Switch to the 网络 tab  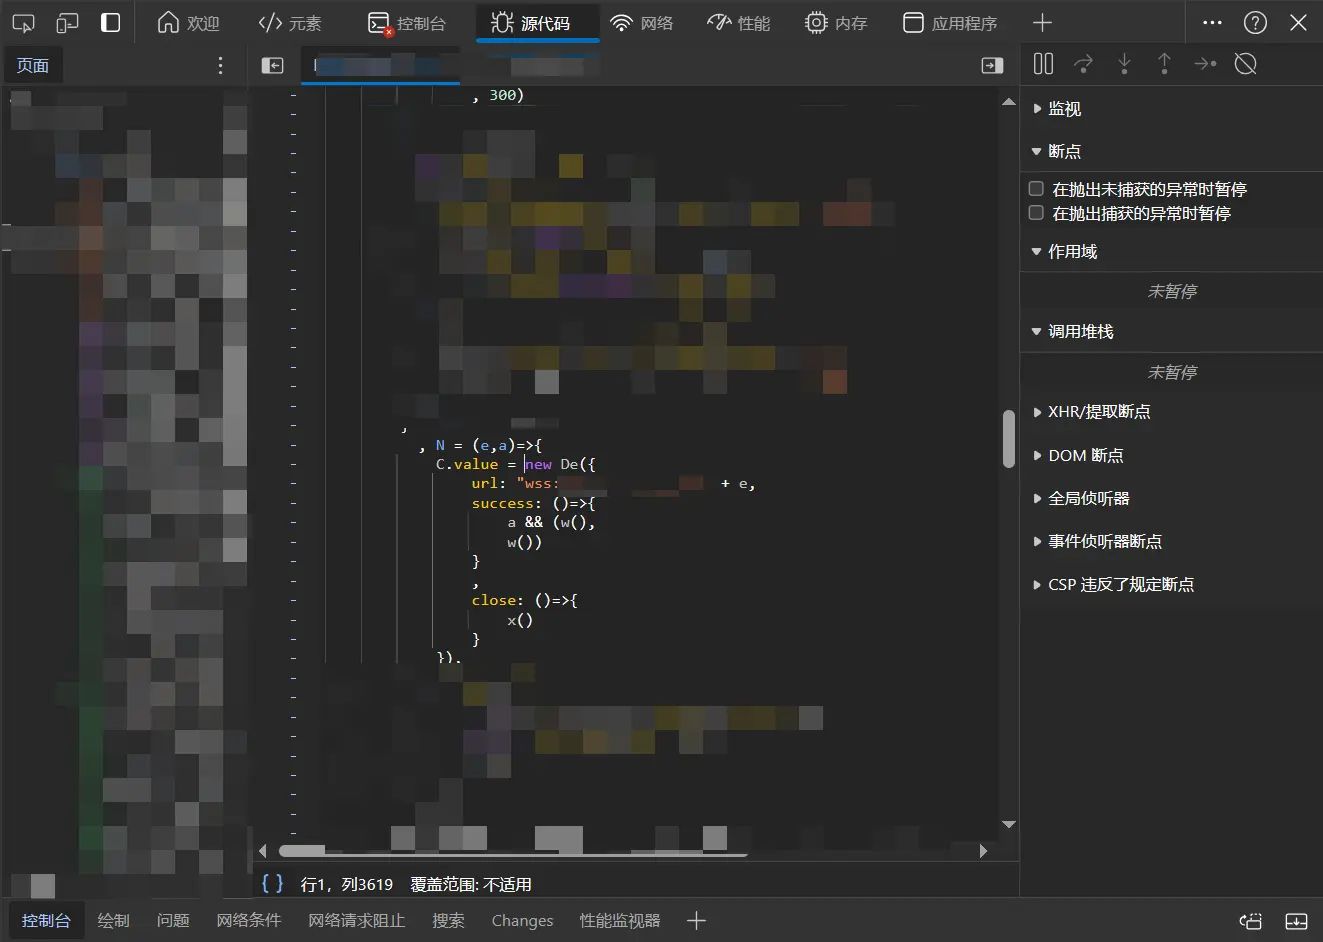641,23
